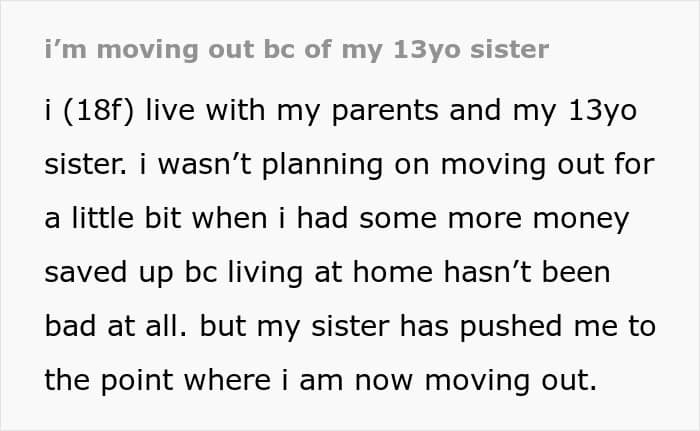This screenshot has width=700, height=431.
Task: Click the words "bad at all."
Action: click(x=116, y=326)
